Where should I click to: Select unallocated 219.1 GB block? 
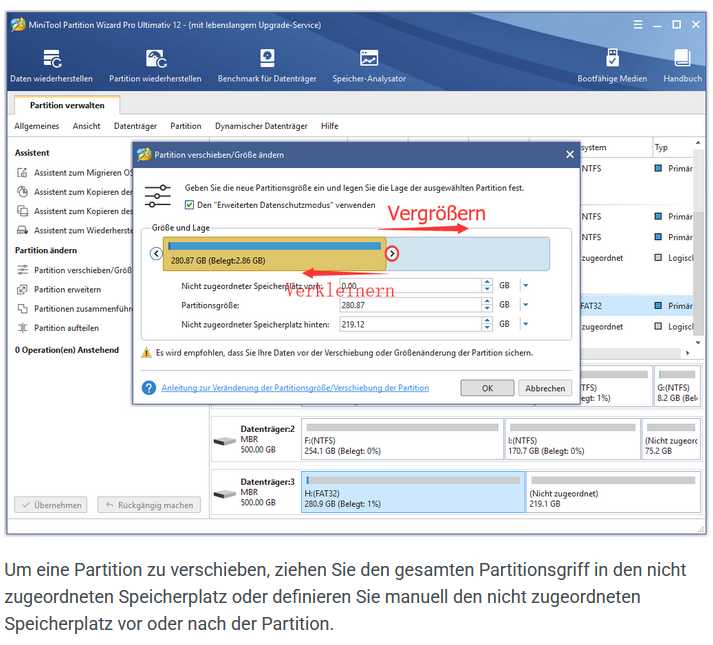point(613,492)
